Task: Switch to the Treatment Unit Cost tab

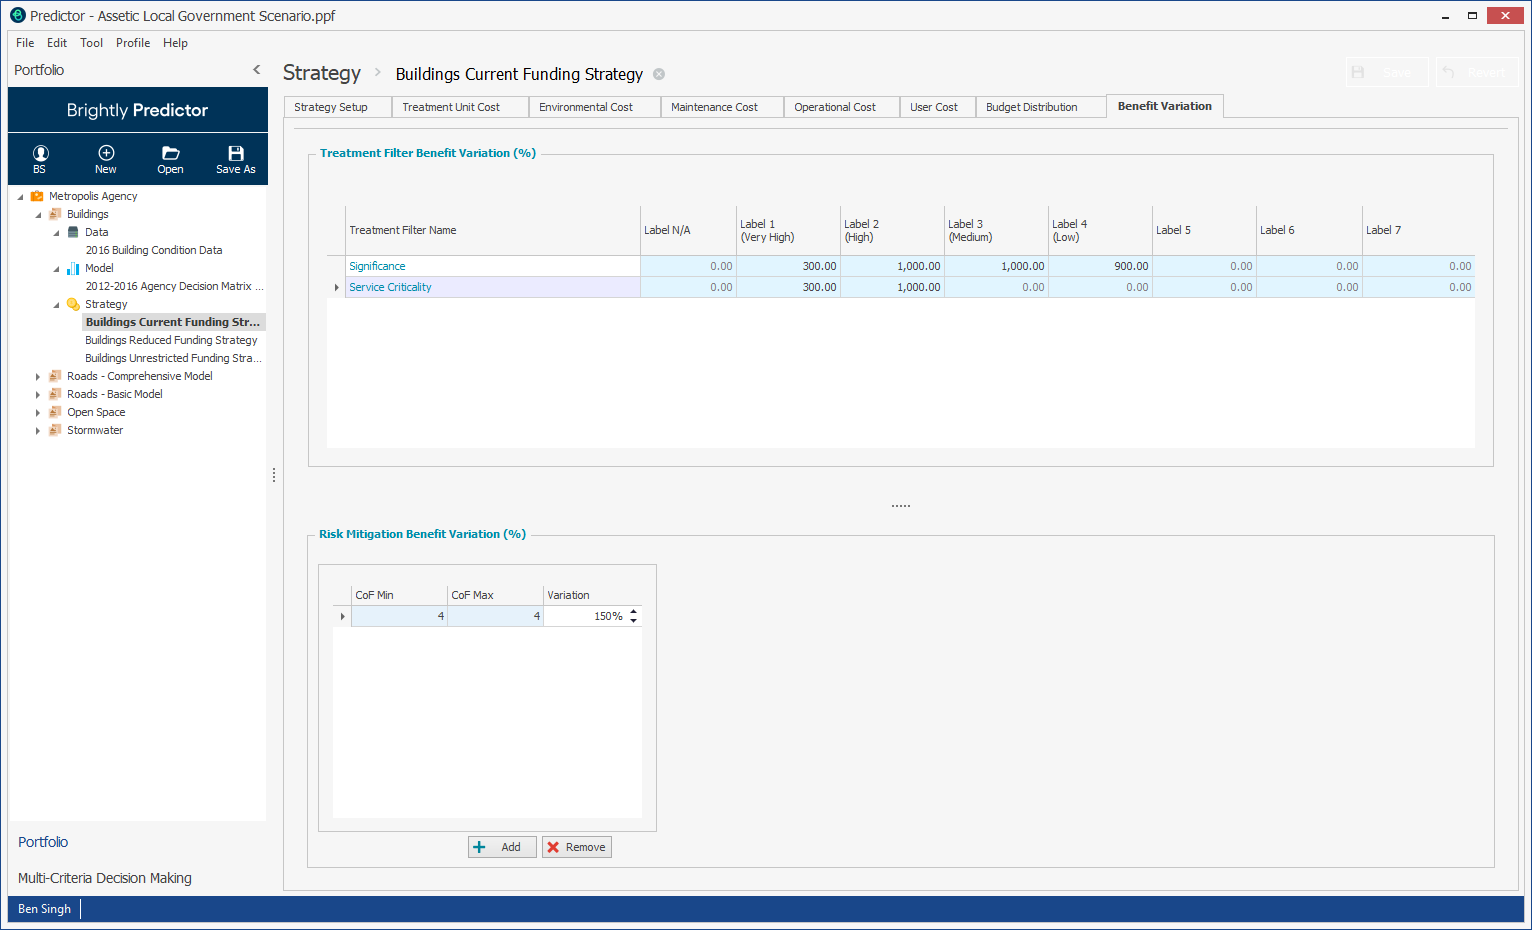Action: click(x=451, y=107)
